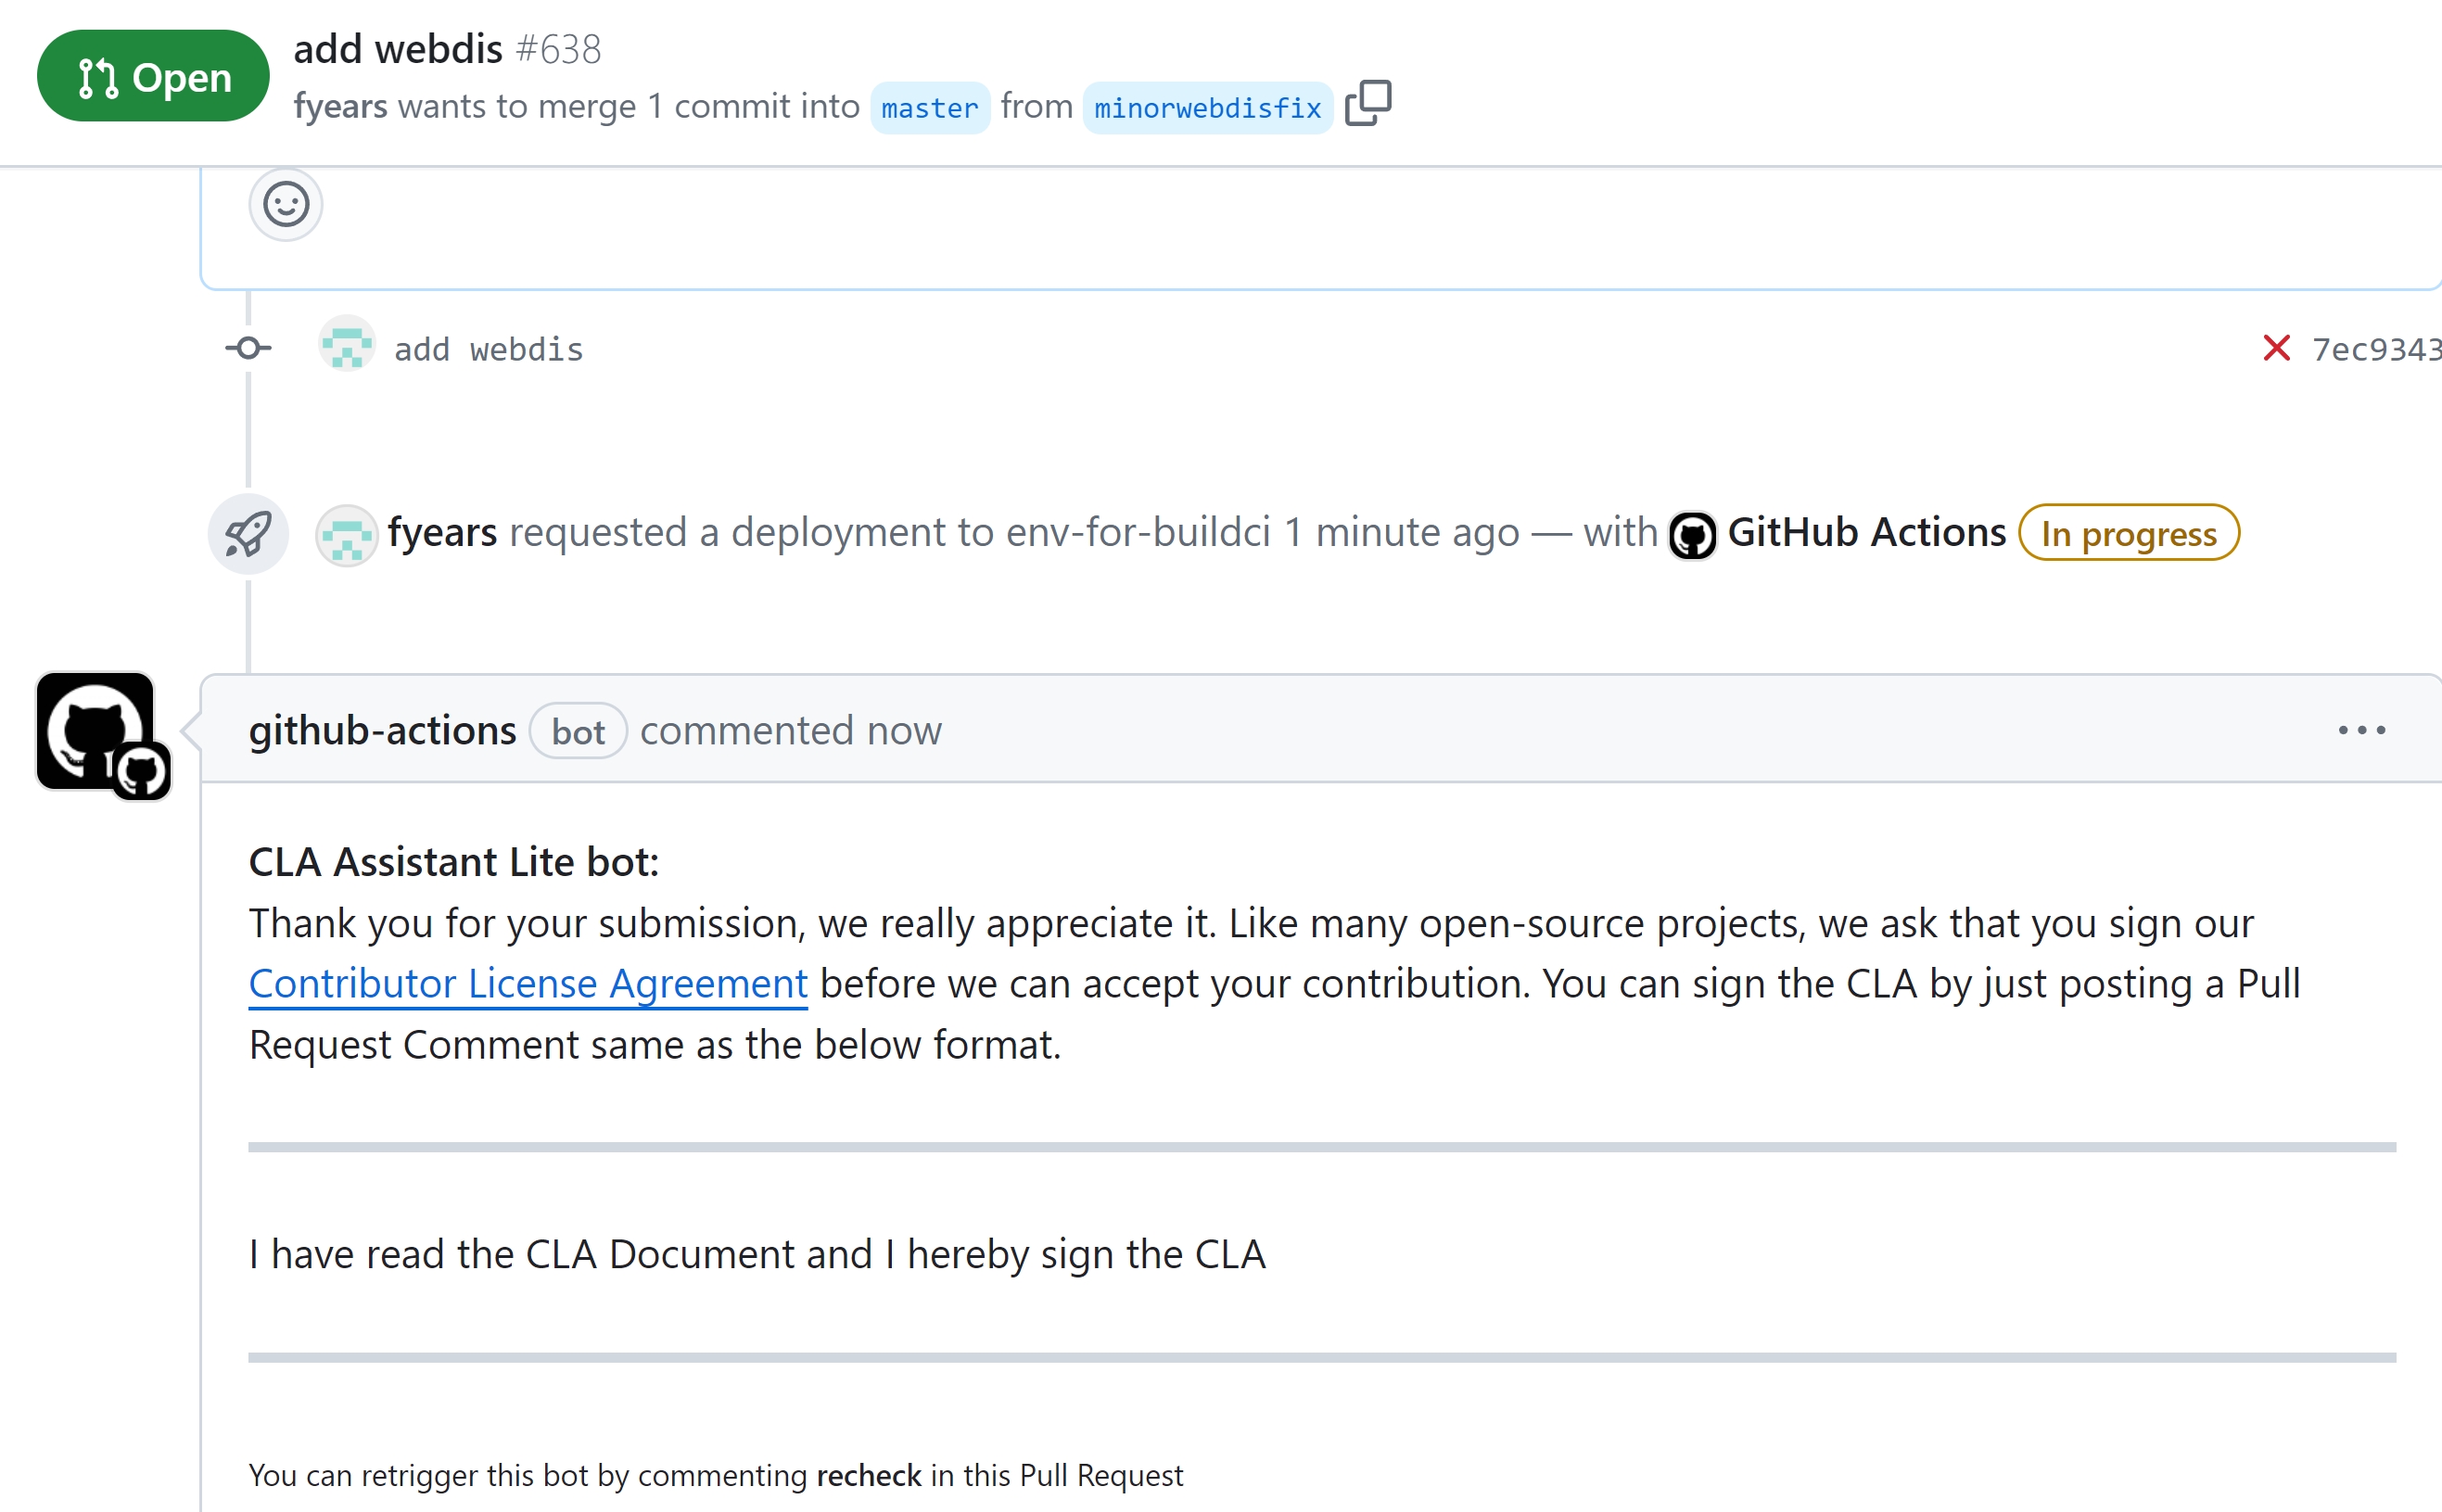Click 'env-for-buildci' environment name text
The image size is (2442, 1512).
click(1137, 532)
